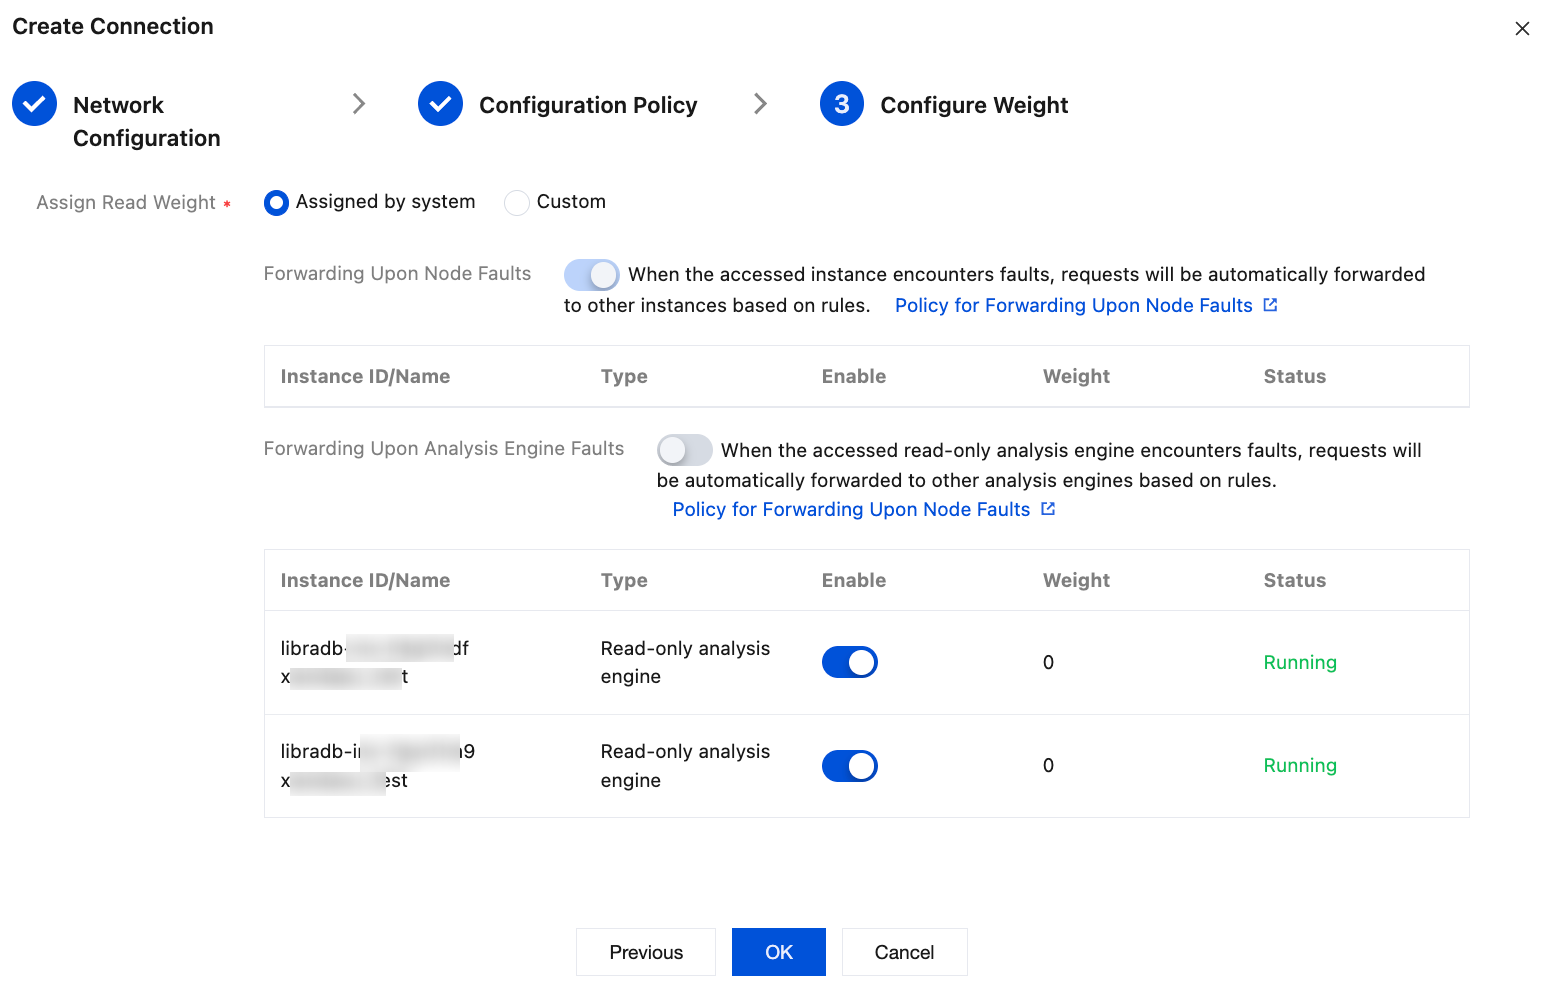Click the Configuration Policy step checkmark icon

coord(440,104)
